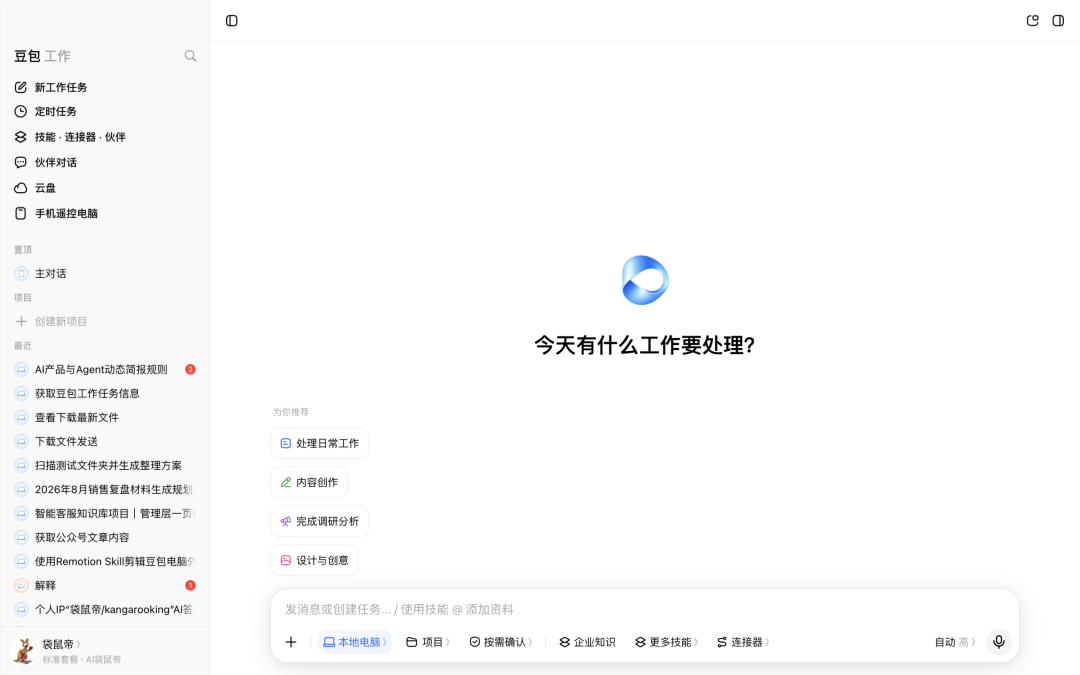The image size is (1080, 675).
Task: Click the new window icon top right
Action: point(1032,21)
